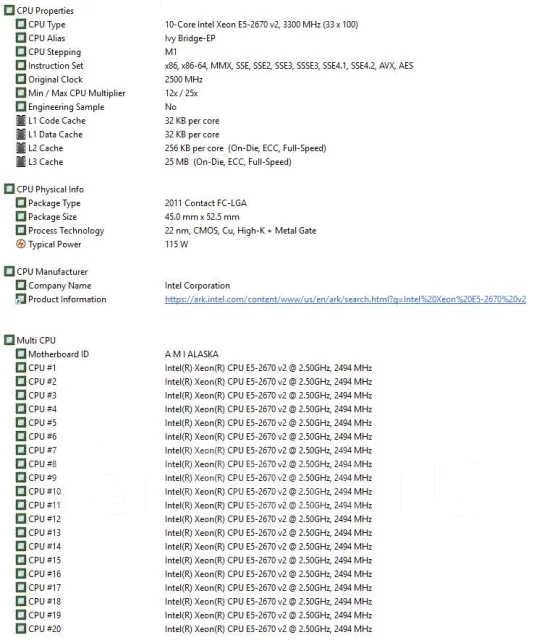The width and height of the screenshot is (534, 640).
Task: Click the Engineering Sample row icon
Action: pos(21,107)
